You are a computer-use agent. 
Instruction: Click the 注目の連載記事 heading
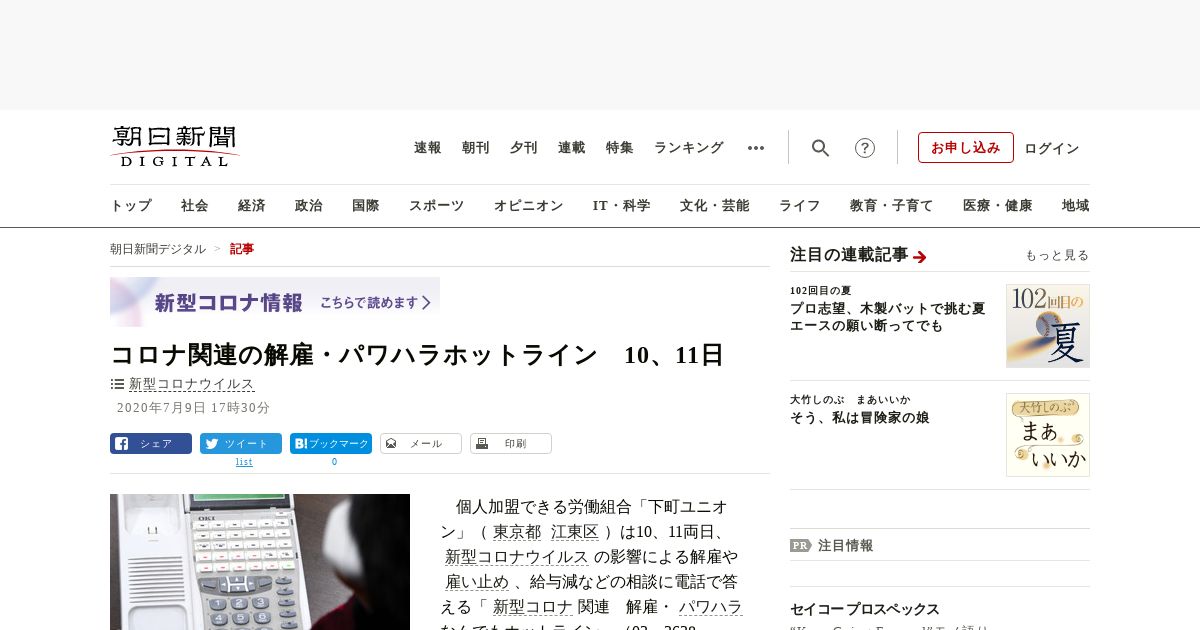pos(849,255)
